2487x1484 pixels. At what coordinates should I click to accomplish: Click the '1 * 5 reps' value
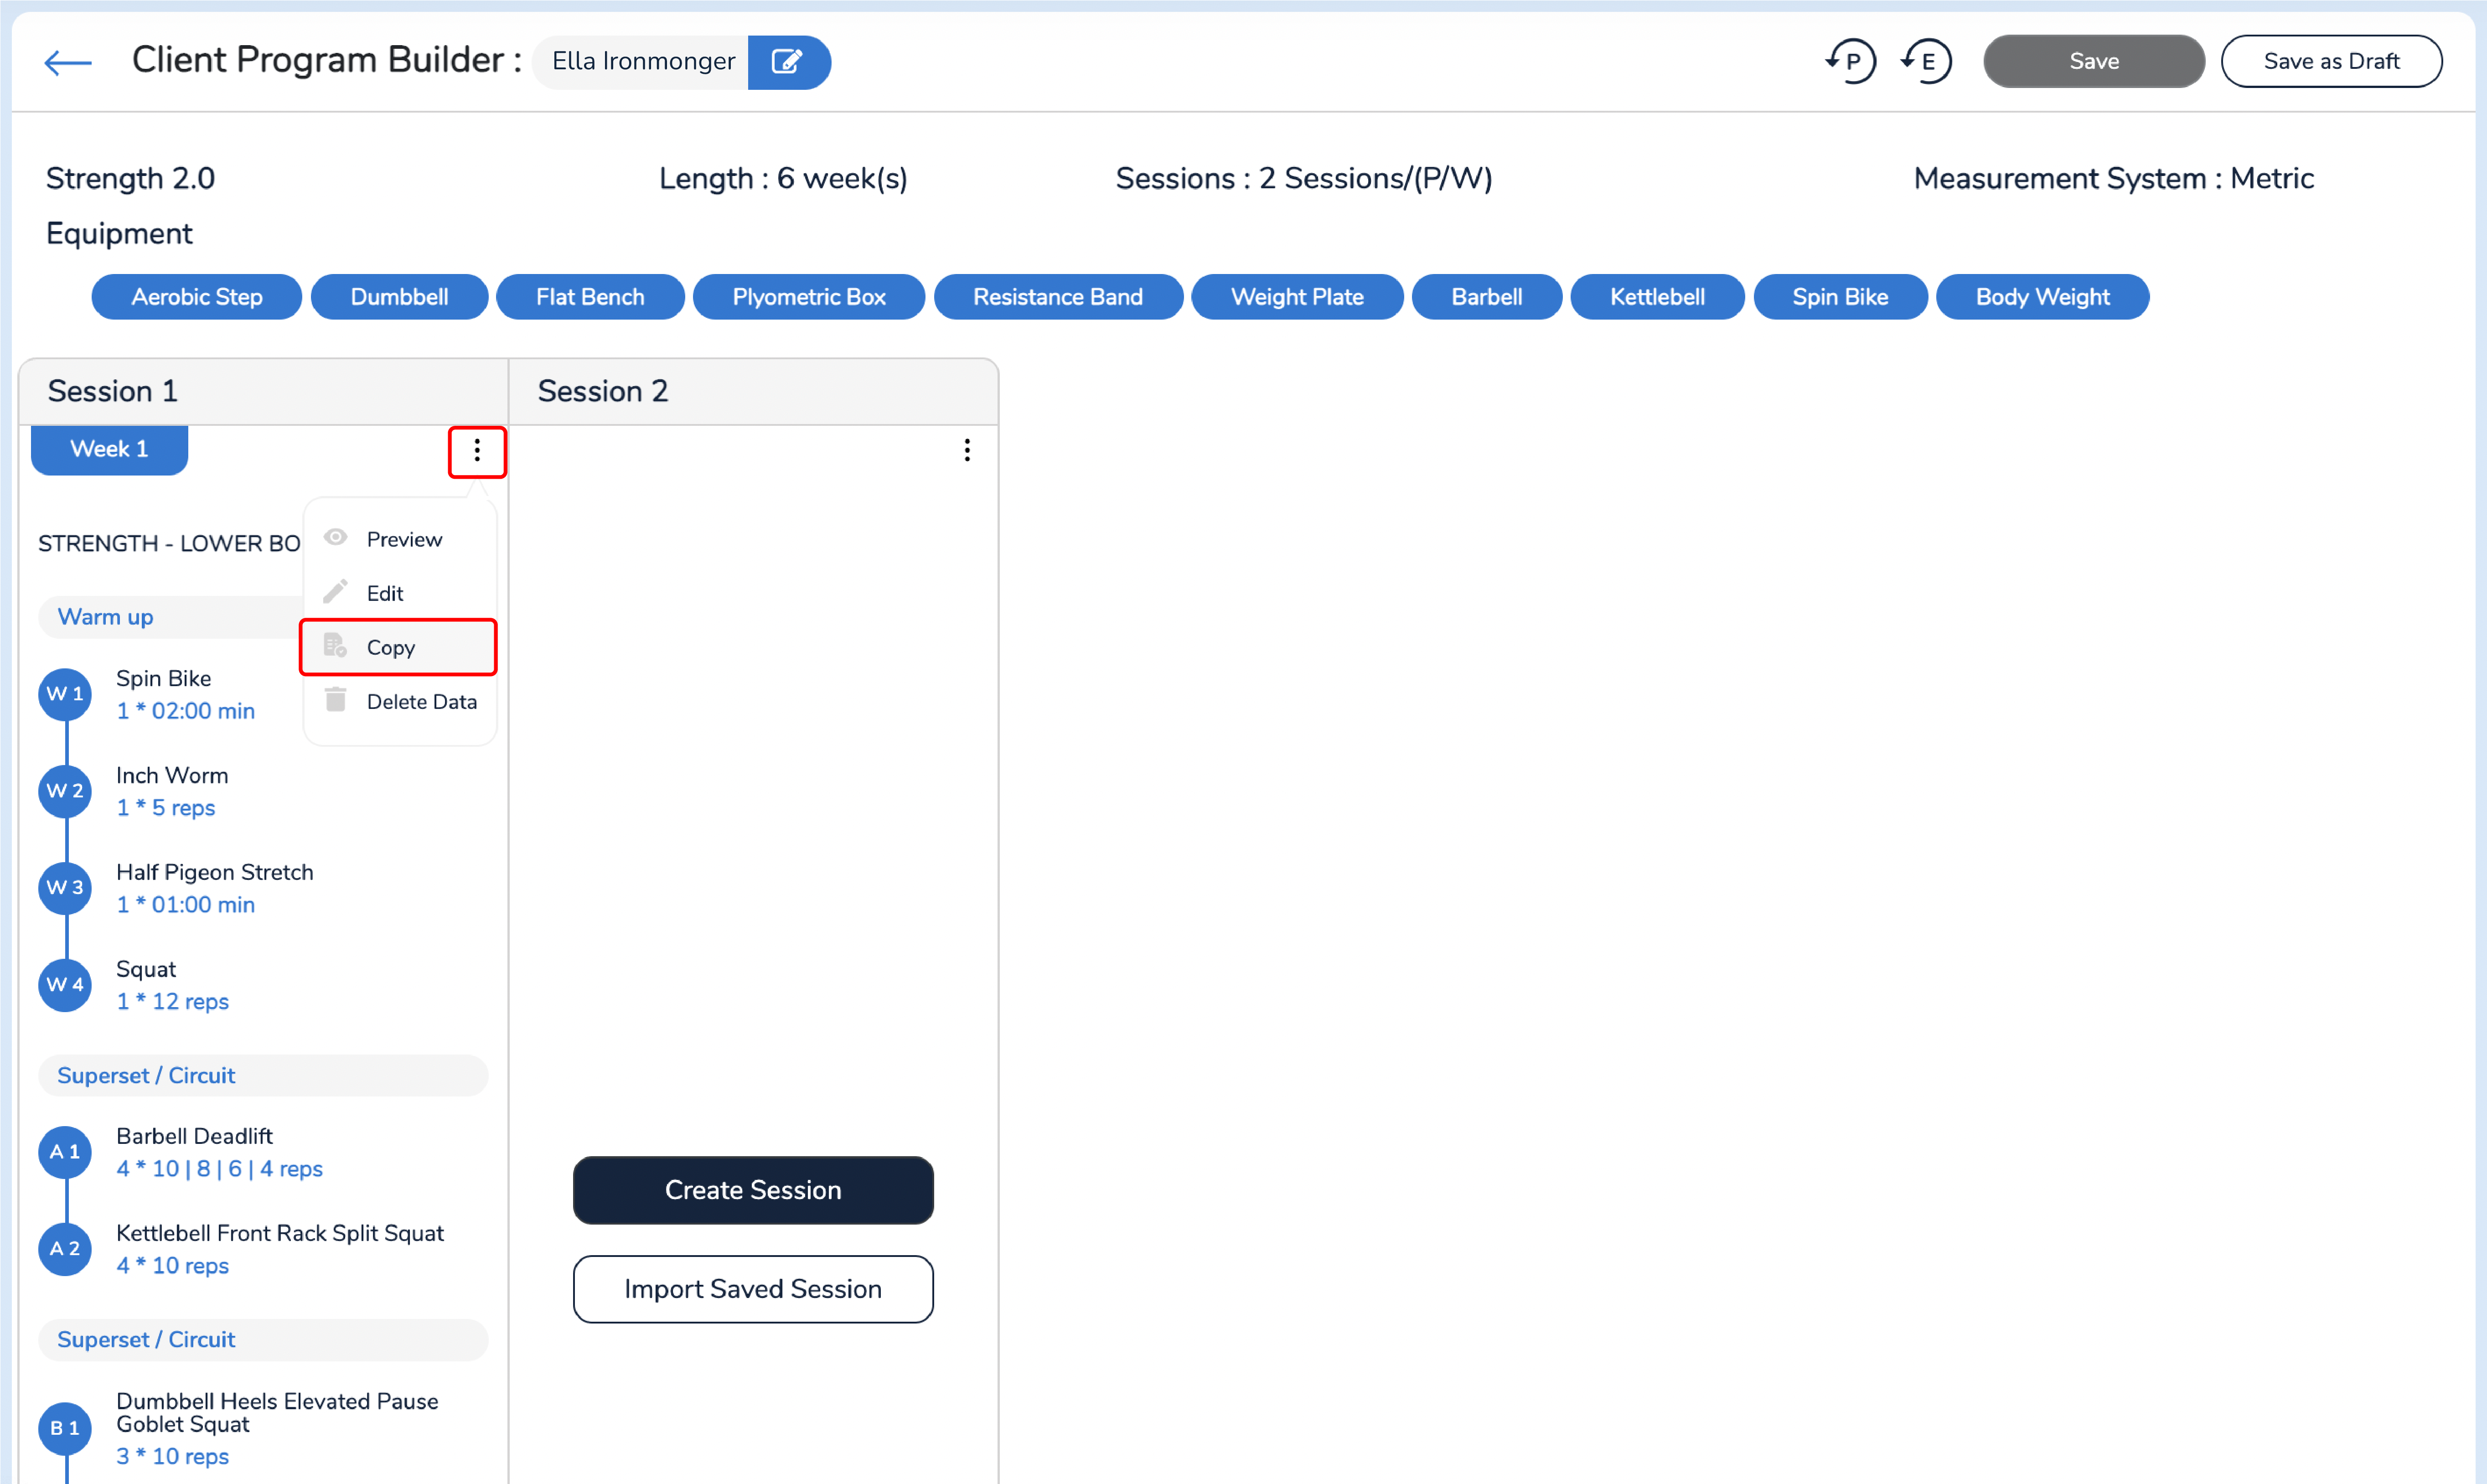click(x=165, y=808)
